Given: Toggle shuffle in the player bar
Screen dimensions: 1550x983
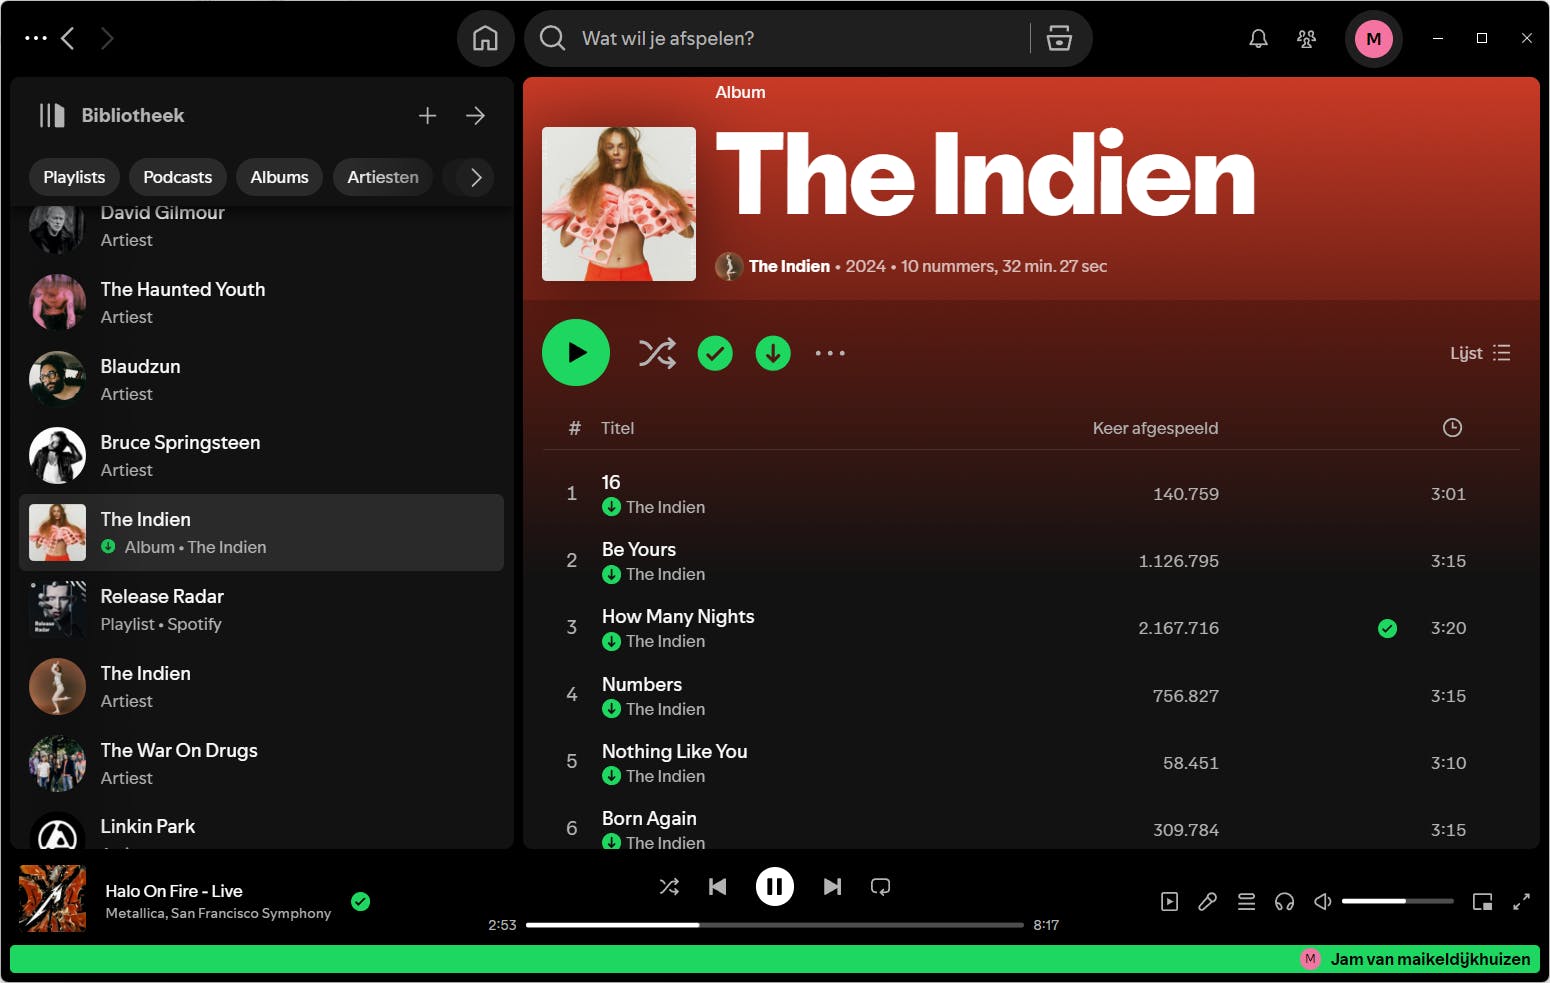Looking at the screenshot, I should [669, 886].
